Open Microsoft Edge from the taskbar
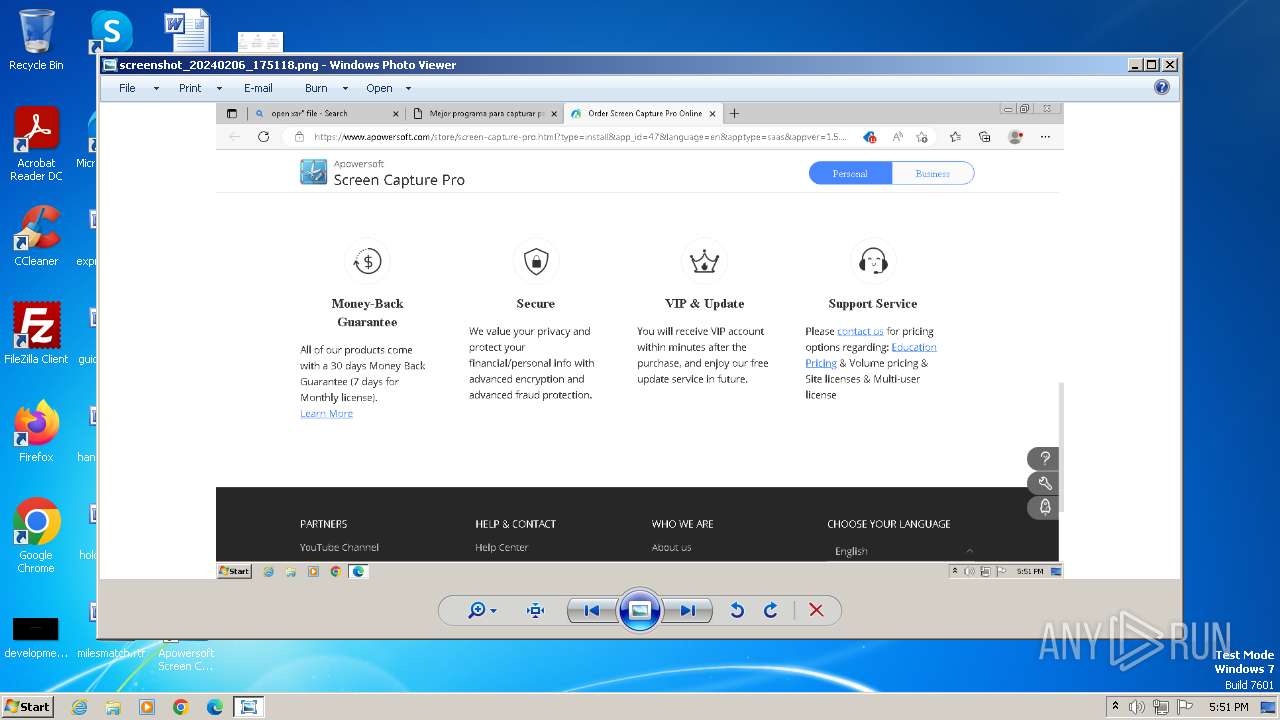1280x720 pixels. 215,707
